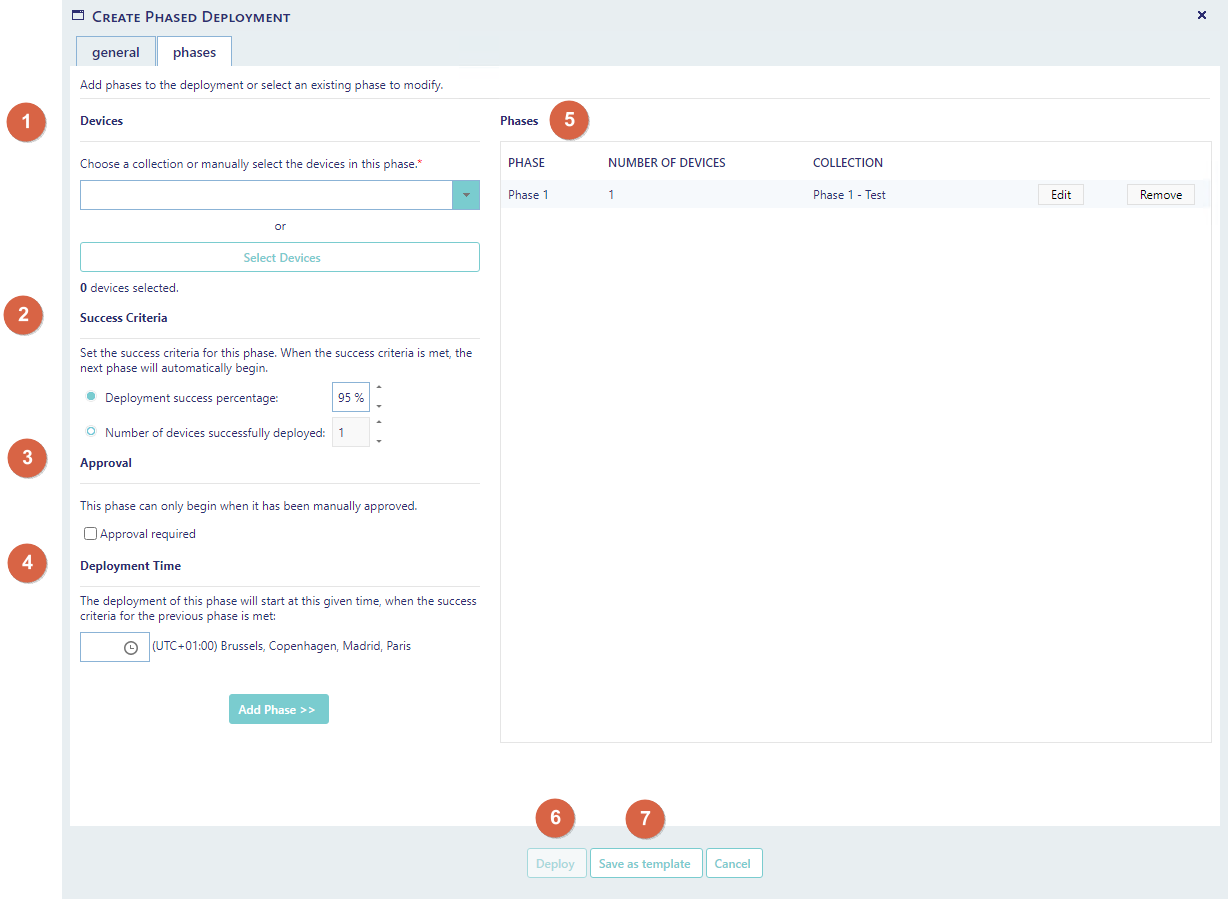Increase number of devices successfully deployed
Screen dimensions: 1231x899
(x=379, y=423)
